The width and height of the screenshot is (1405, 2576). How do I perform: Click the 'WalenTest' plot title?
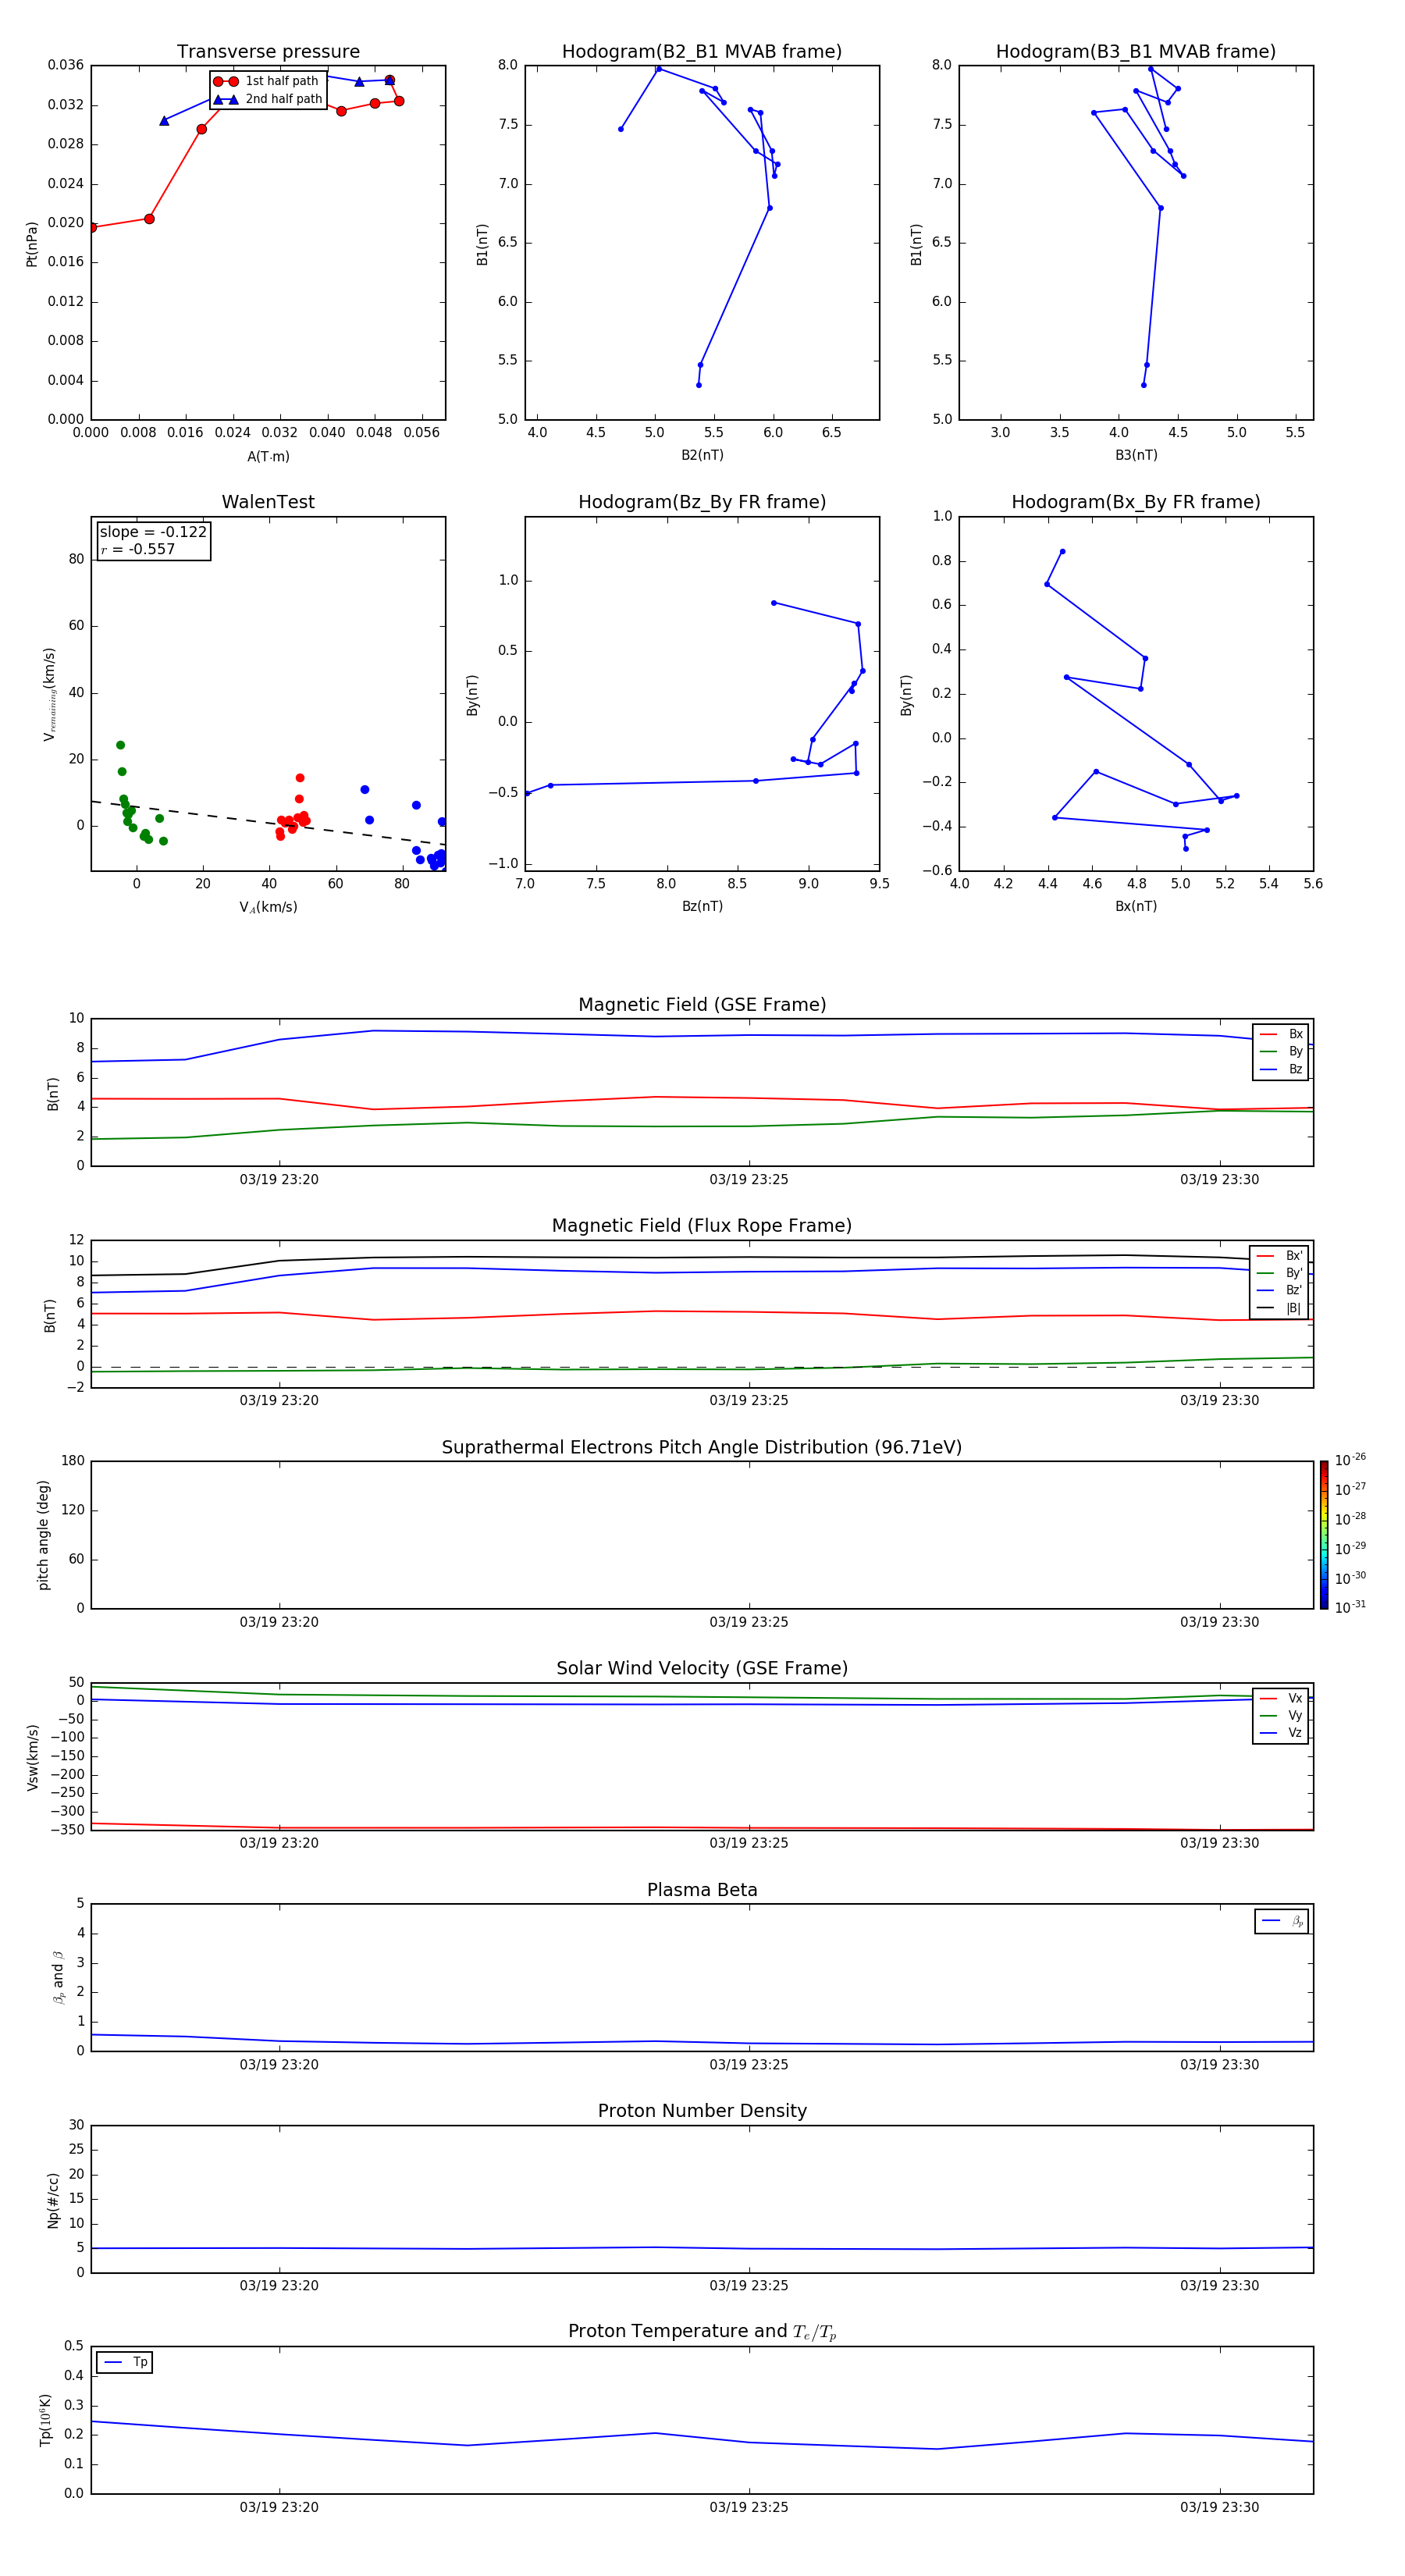268,502
